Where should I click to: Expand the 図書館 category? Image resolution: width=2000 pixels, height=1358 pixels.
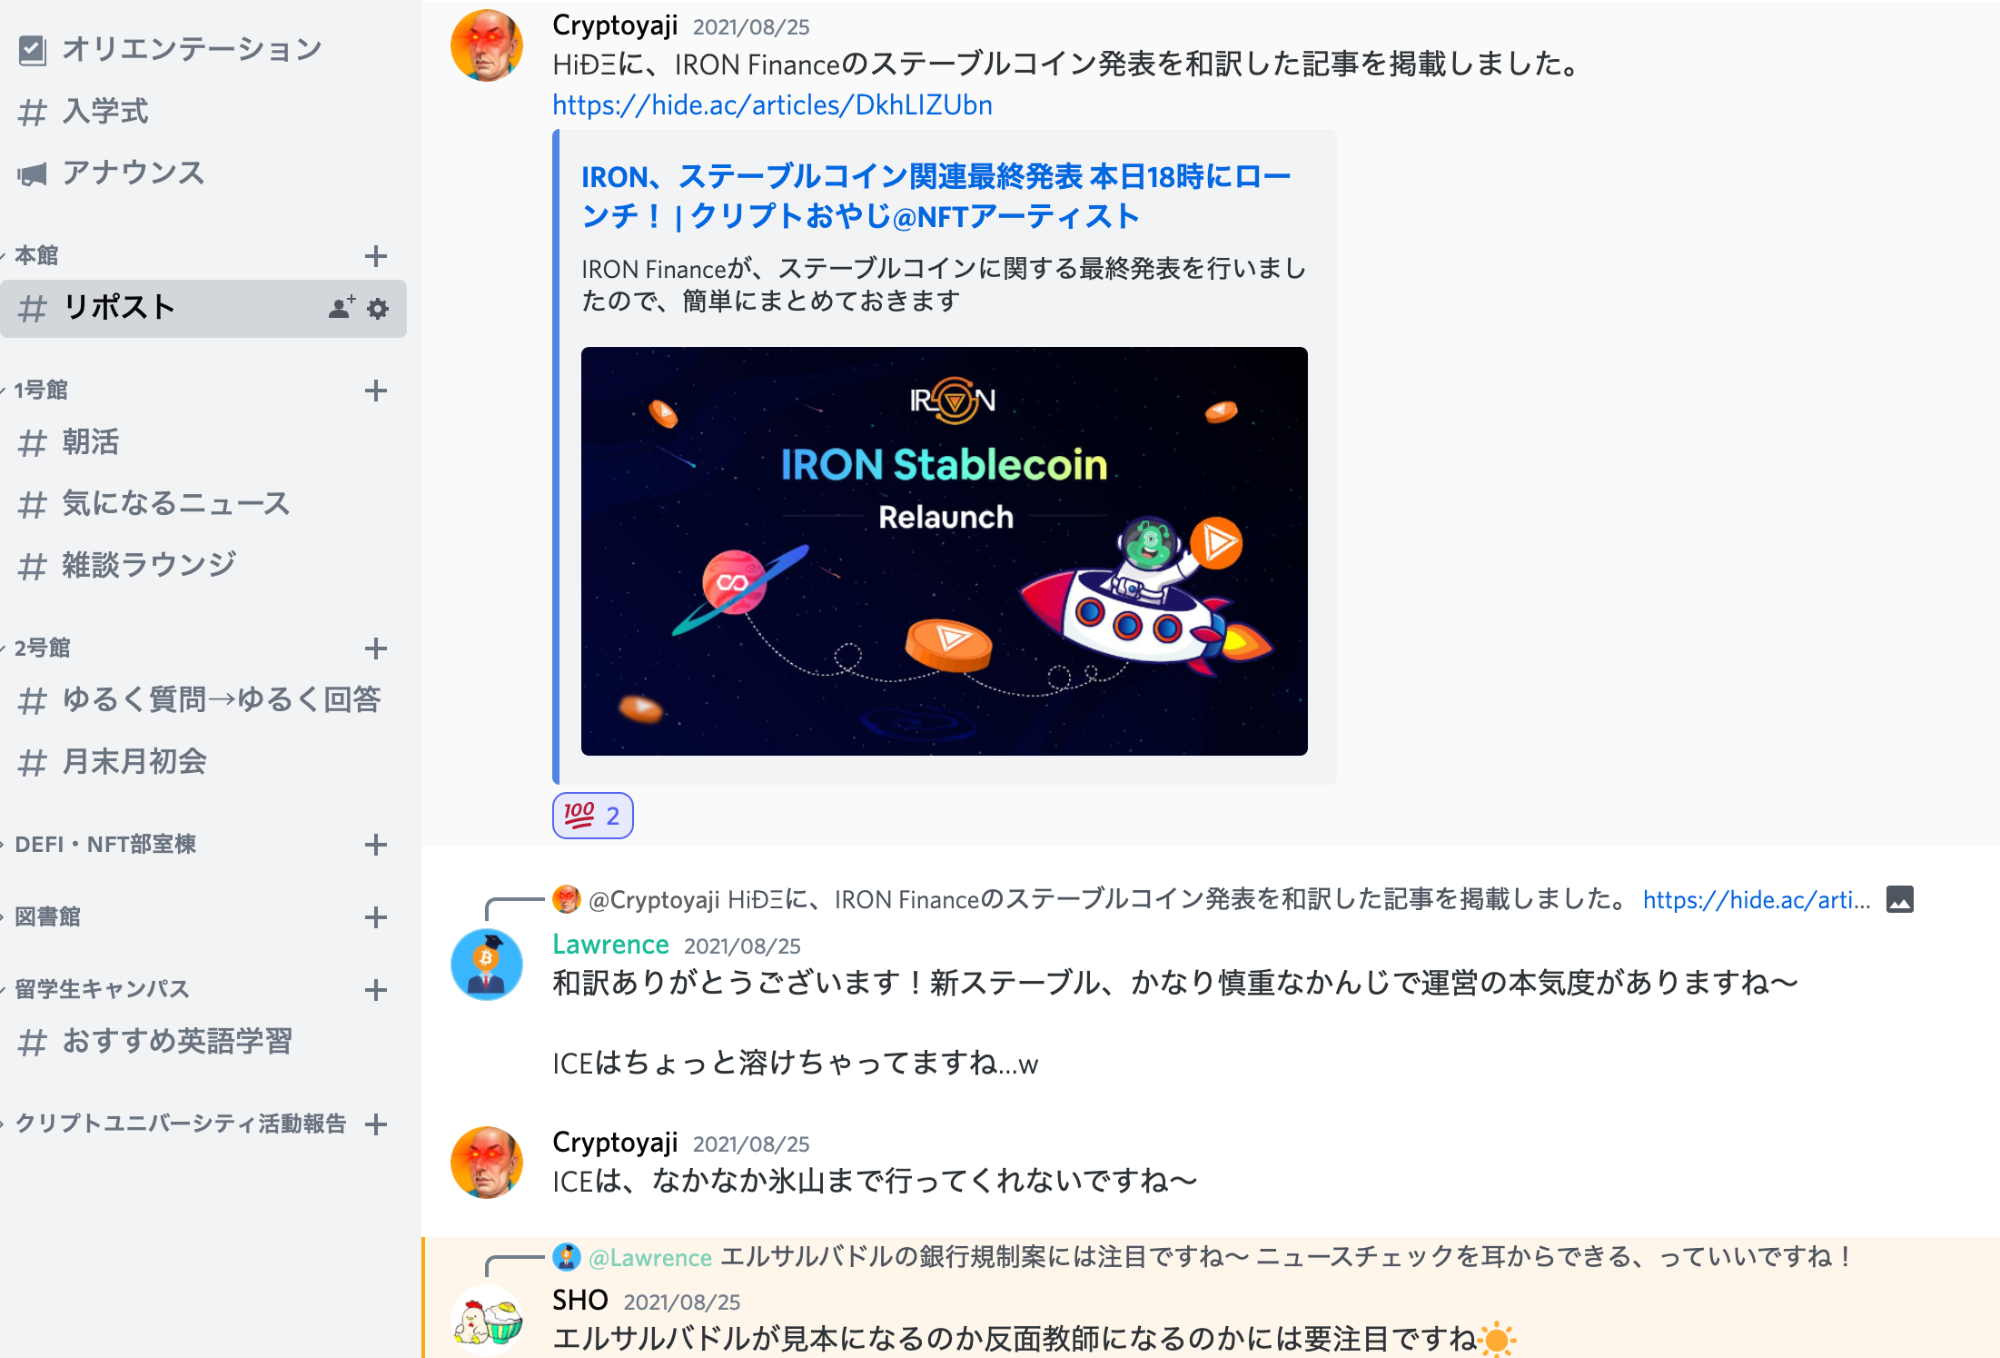[x=47, y=917]
